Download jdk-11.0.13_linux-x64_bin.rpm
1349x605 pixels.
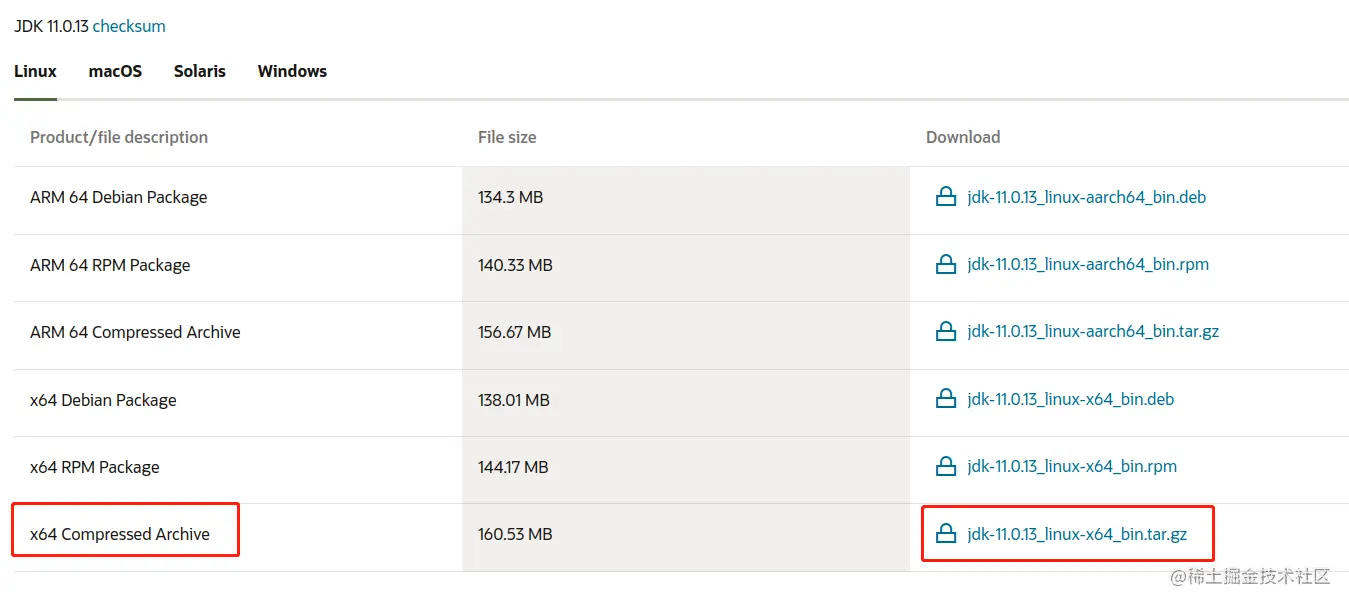[1072, 467]
